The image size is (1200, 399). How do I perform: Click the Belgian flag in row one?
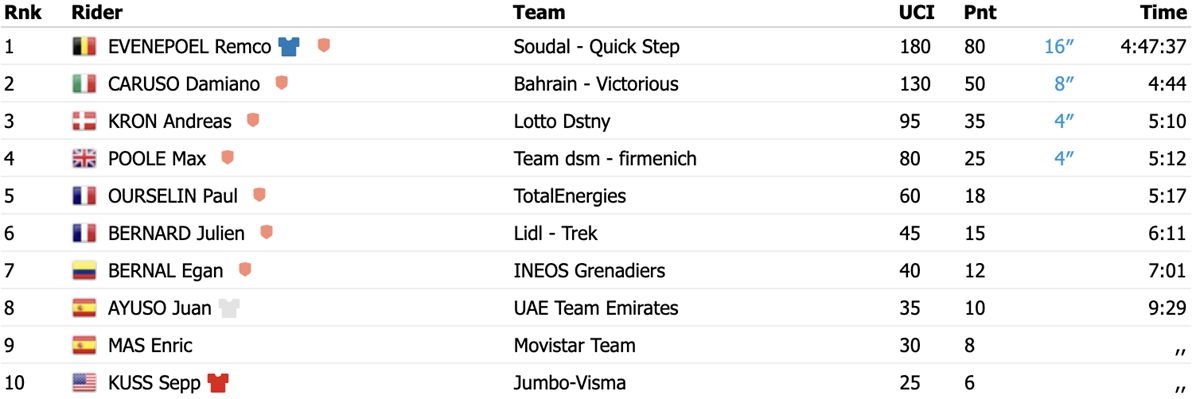(84, 47)
